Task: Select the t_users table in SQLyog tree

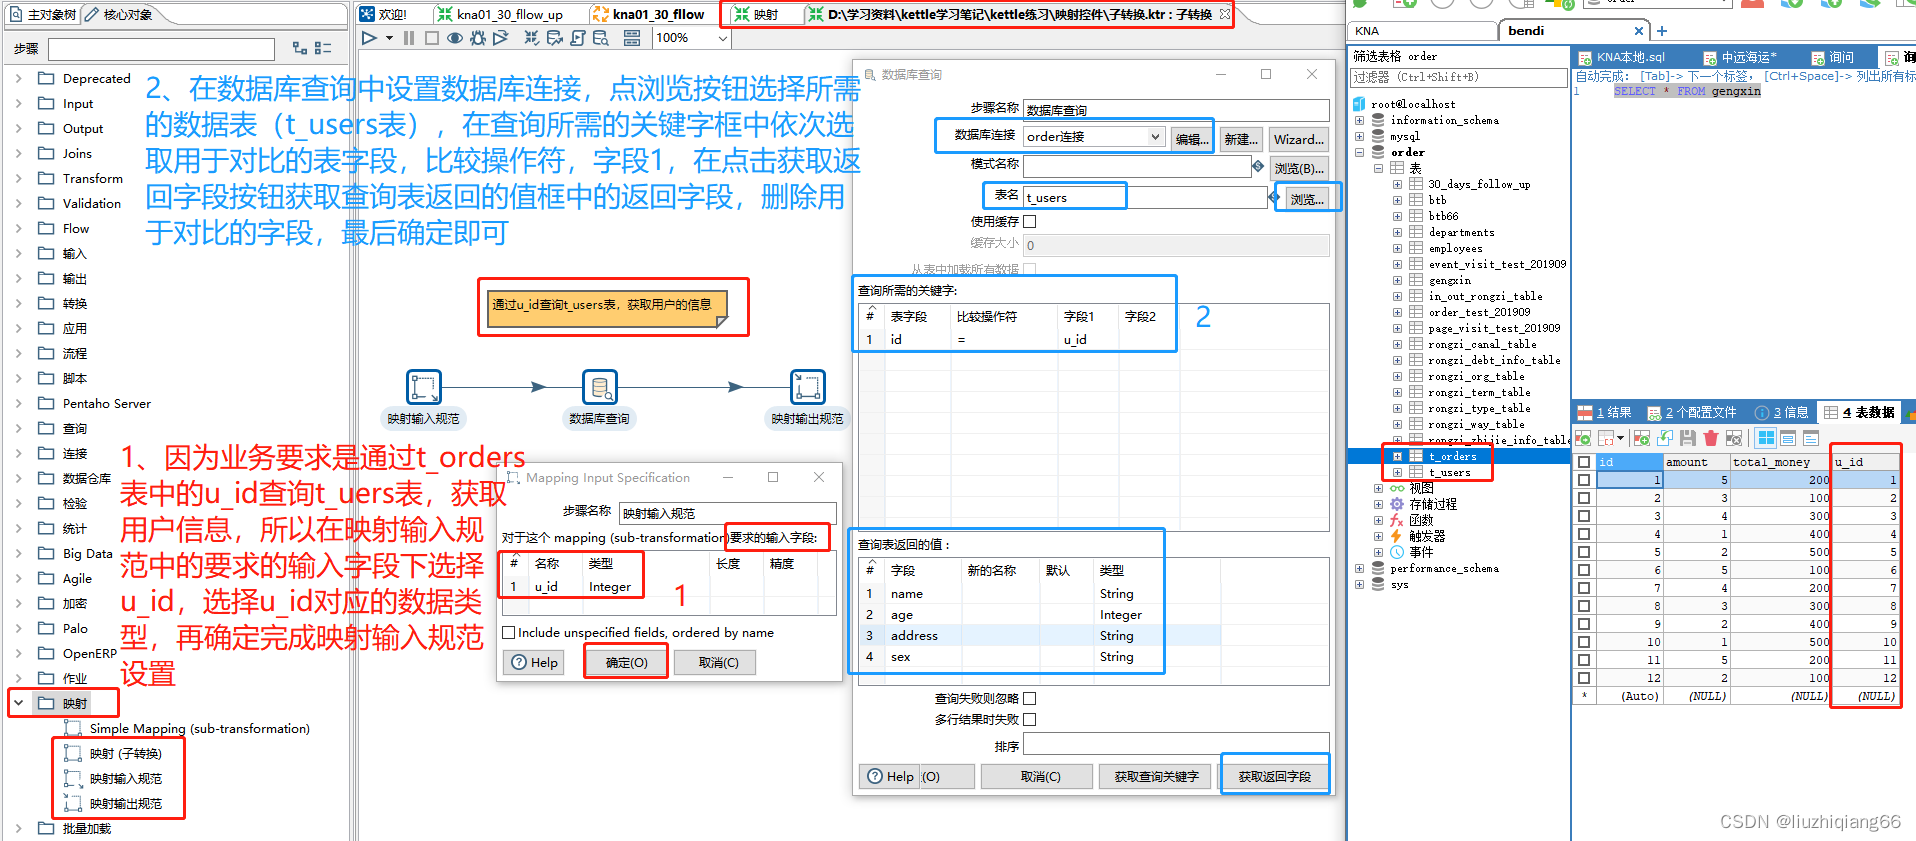Action: 1449,472
